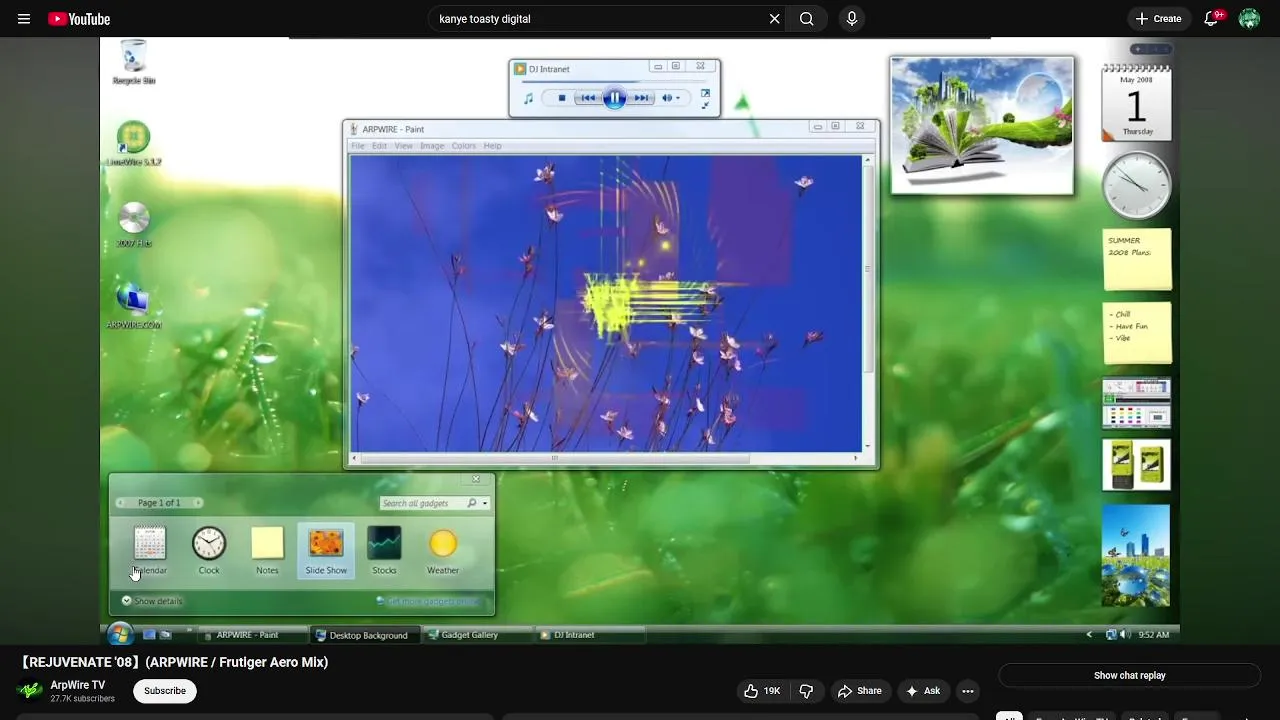Open the View menu in Paint
This screenshot has width=1280, height=720.
click(403, 146)
